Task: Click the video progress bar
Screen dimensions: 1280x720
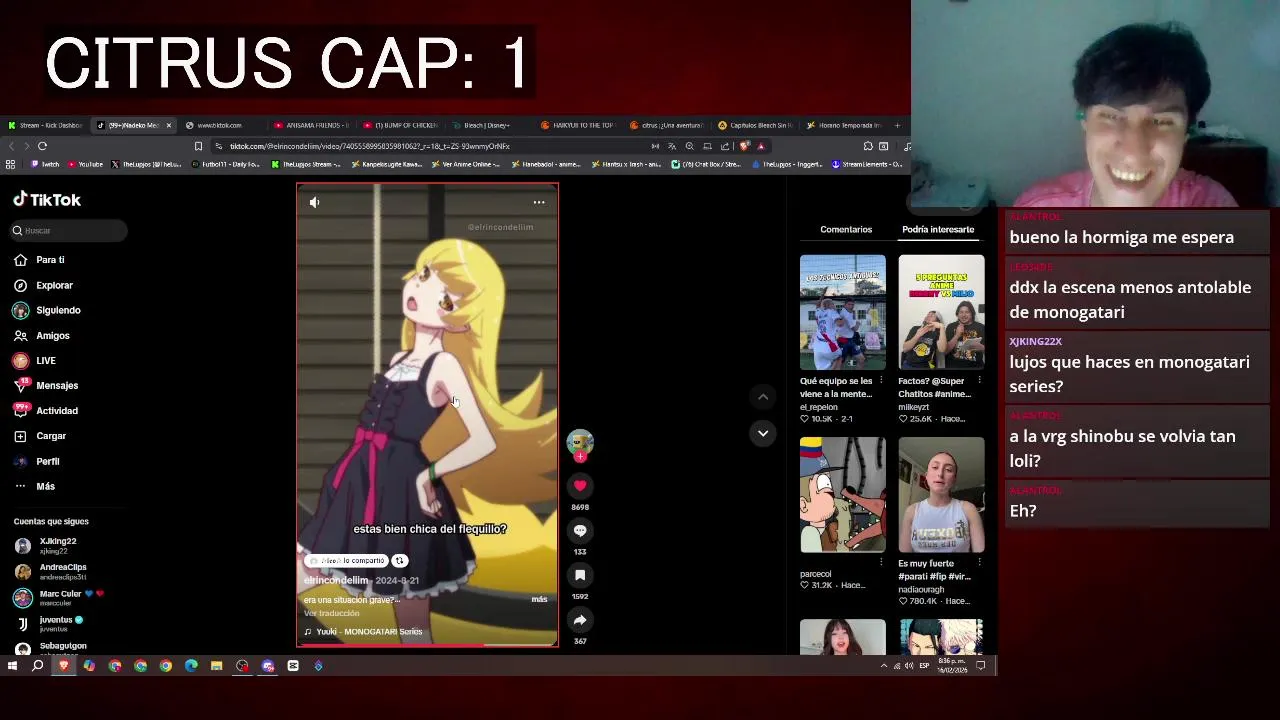Action: 427,645
